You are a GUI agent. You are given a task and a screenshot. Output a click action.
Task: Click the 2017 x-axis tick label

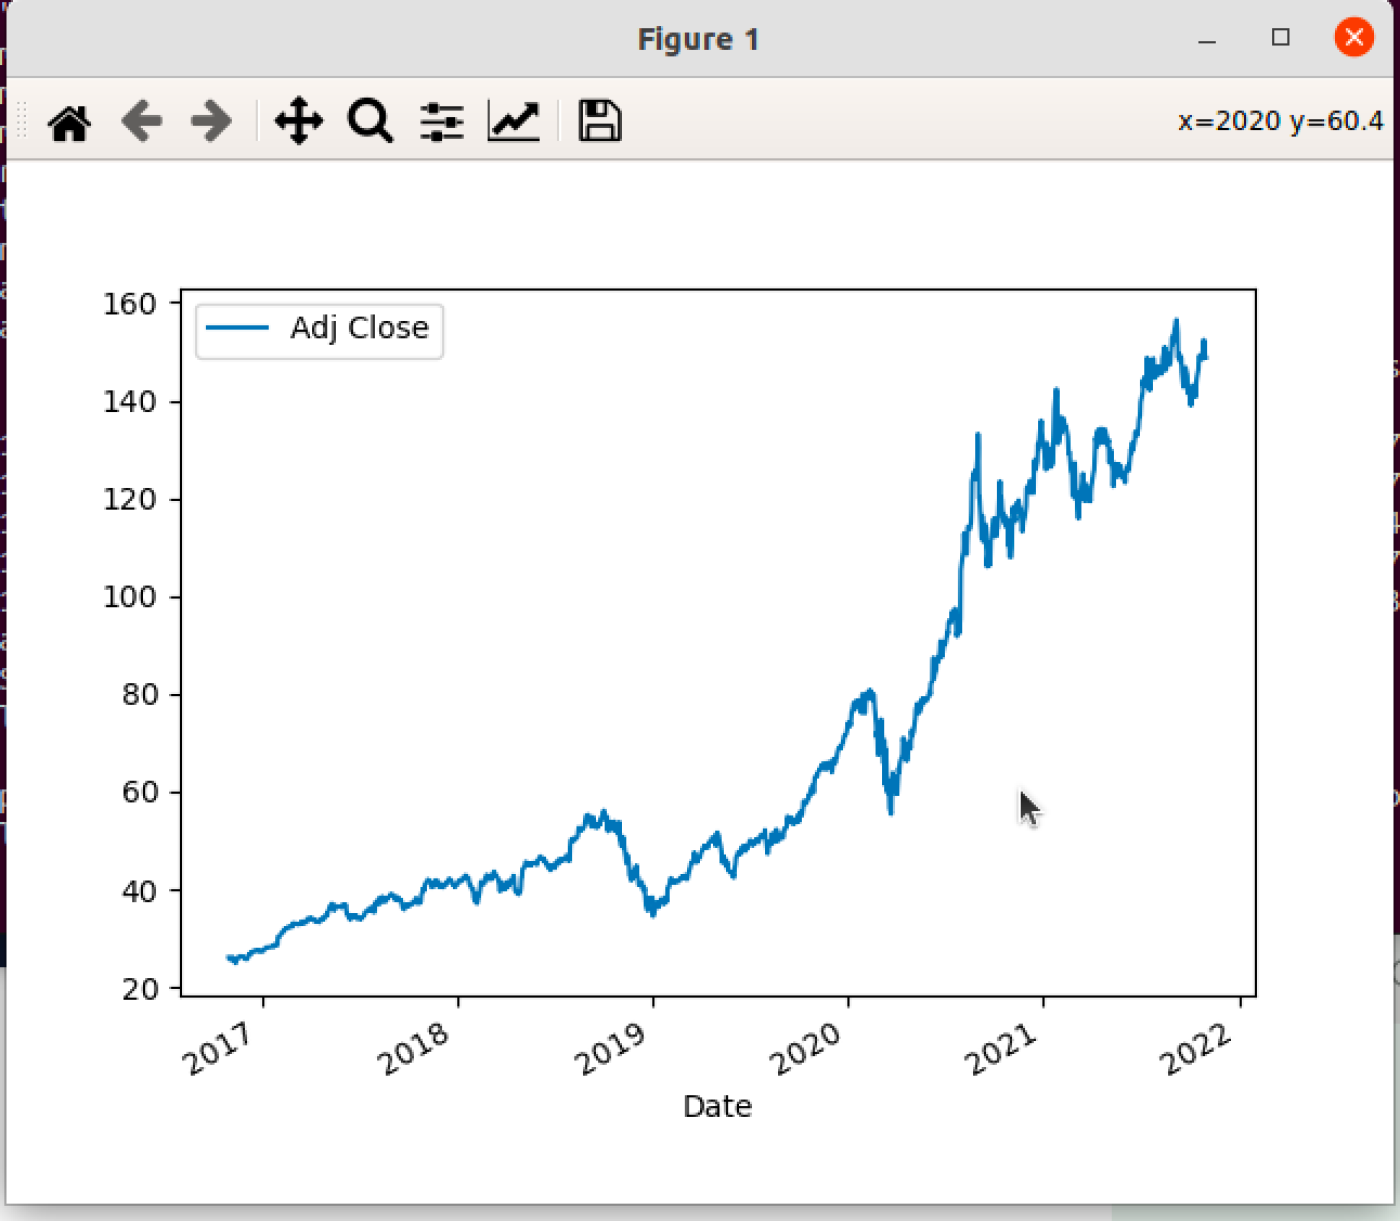point(219,1049)
